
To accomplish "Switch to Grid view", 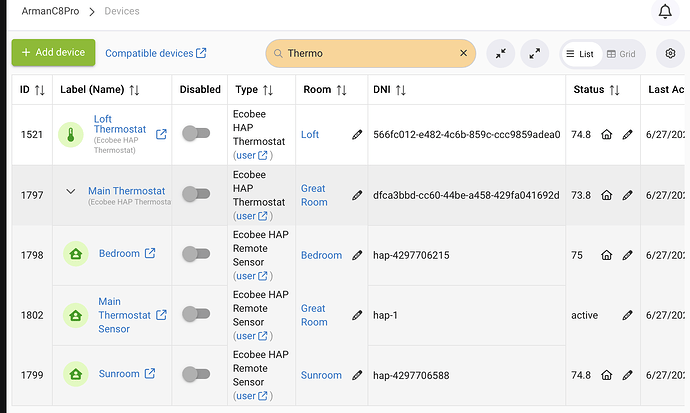I will [x=621, y=54].
